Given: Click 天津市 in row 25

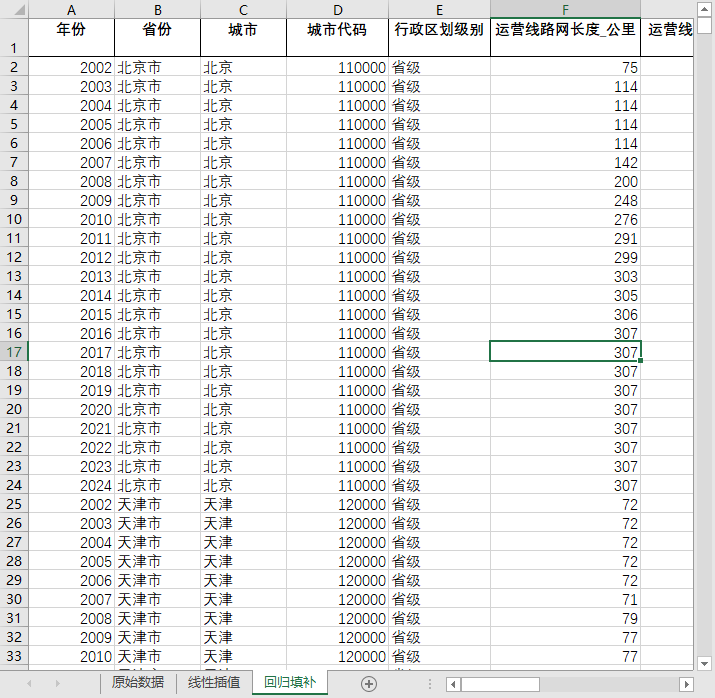Looking at the screenshot, I should tap(157, 504).
